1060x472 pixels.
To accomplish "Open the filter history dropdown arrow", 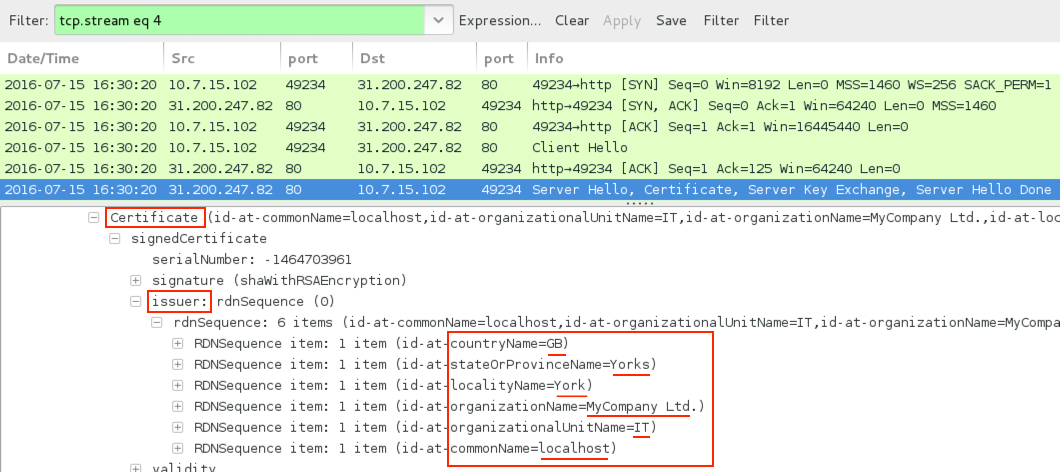I will click(437, 20).
